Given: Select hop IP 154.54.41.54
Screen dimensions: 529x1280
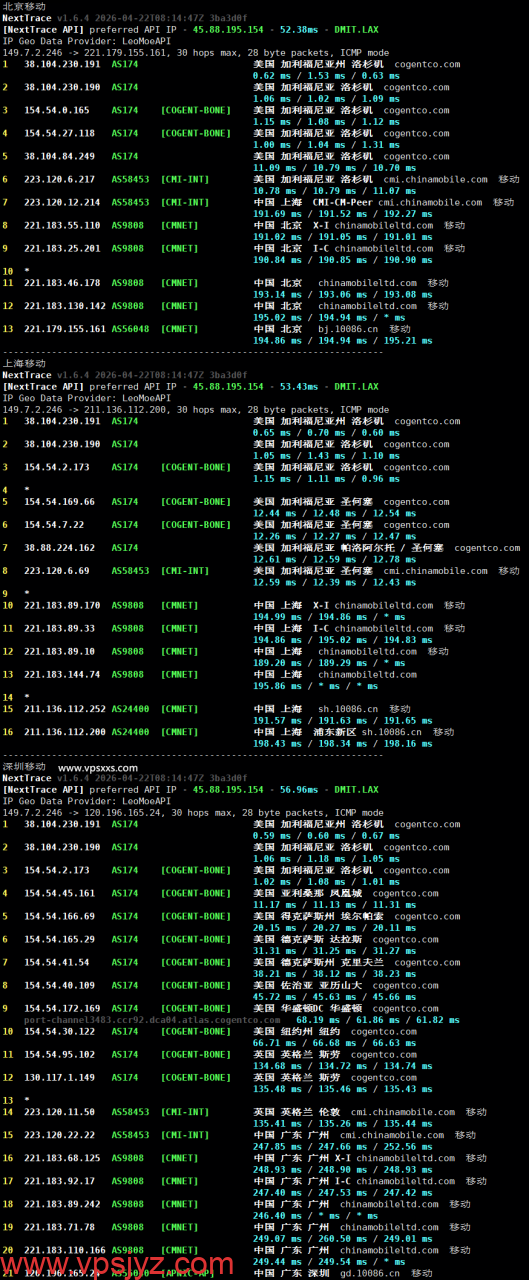Looking at the screenshot, I should (57, 963).
